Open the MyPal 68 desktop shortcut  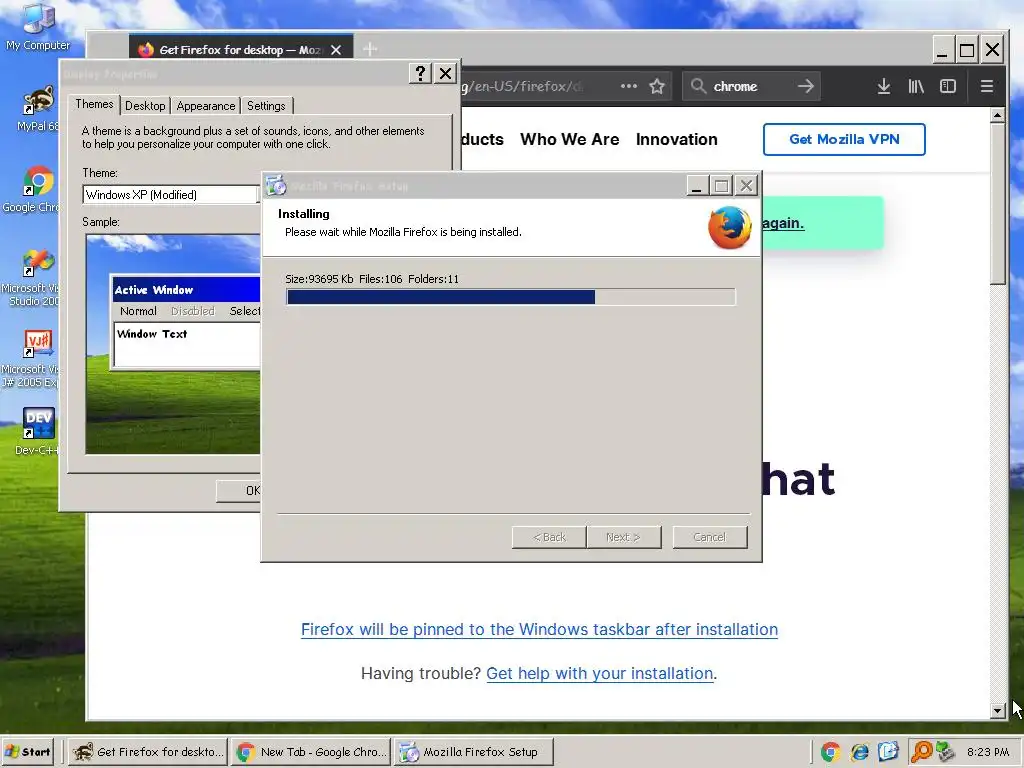[x=36, y=108]
